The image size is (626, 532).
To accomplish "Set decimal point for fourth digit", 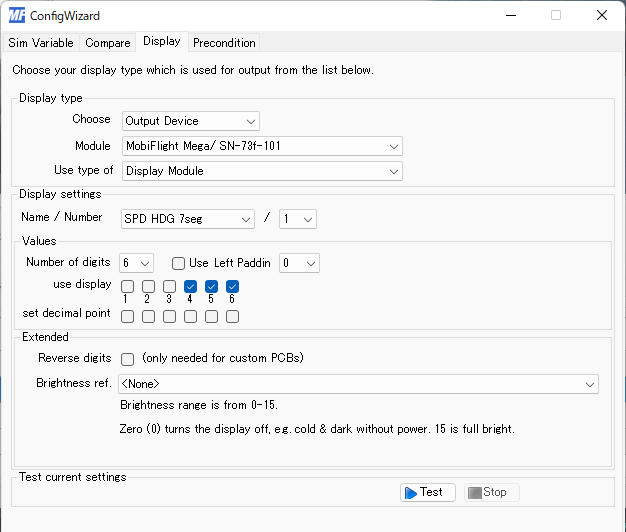I will tap(190, 316).
